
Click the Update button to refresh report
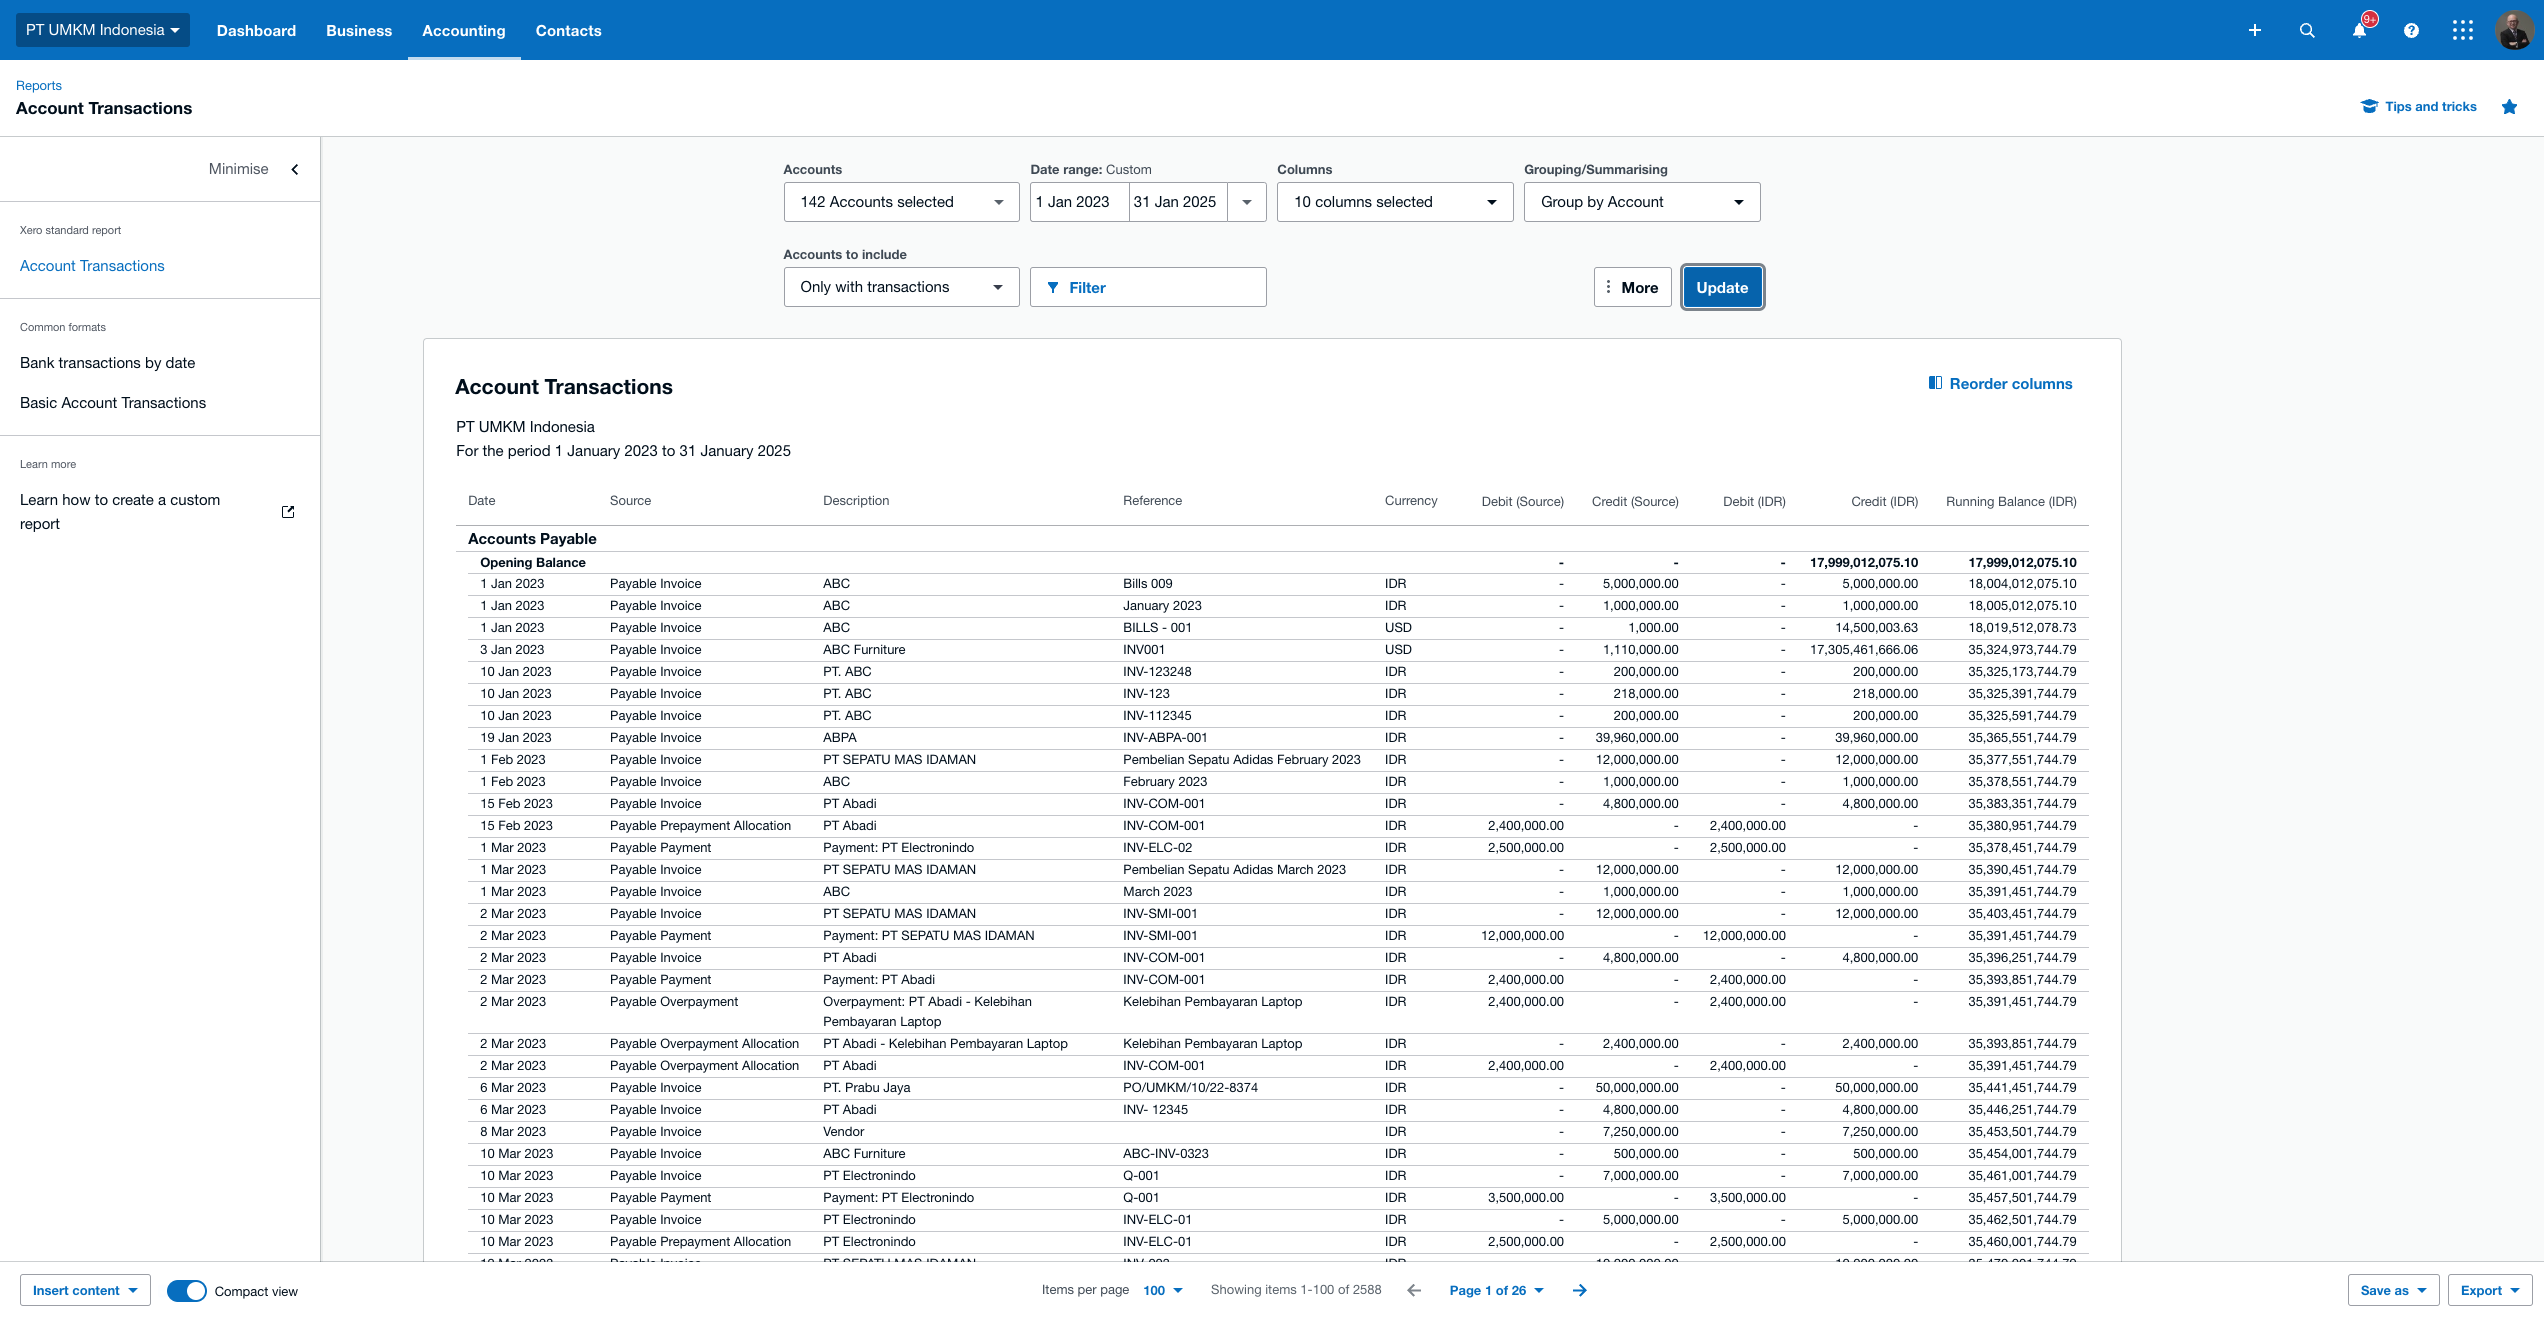[x=1721, y=287]
